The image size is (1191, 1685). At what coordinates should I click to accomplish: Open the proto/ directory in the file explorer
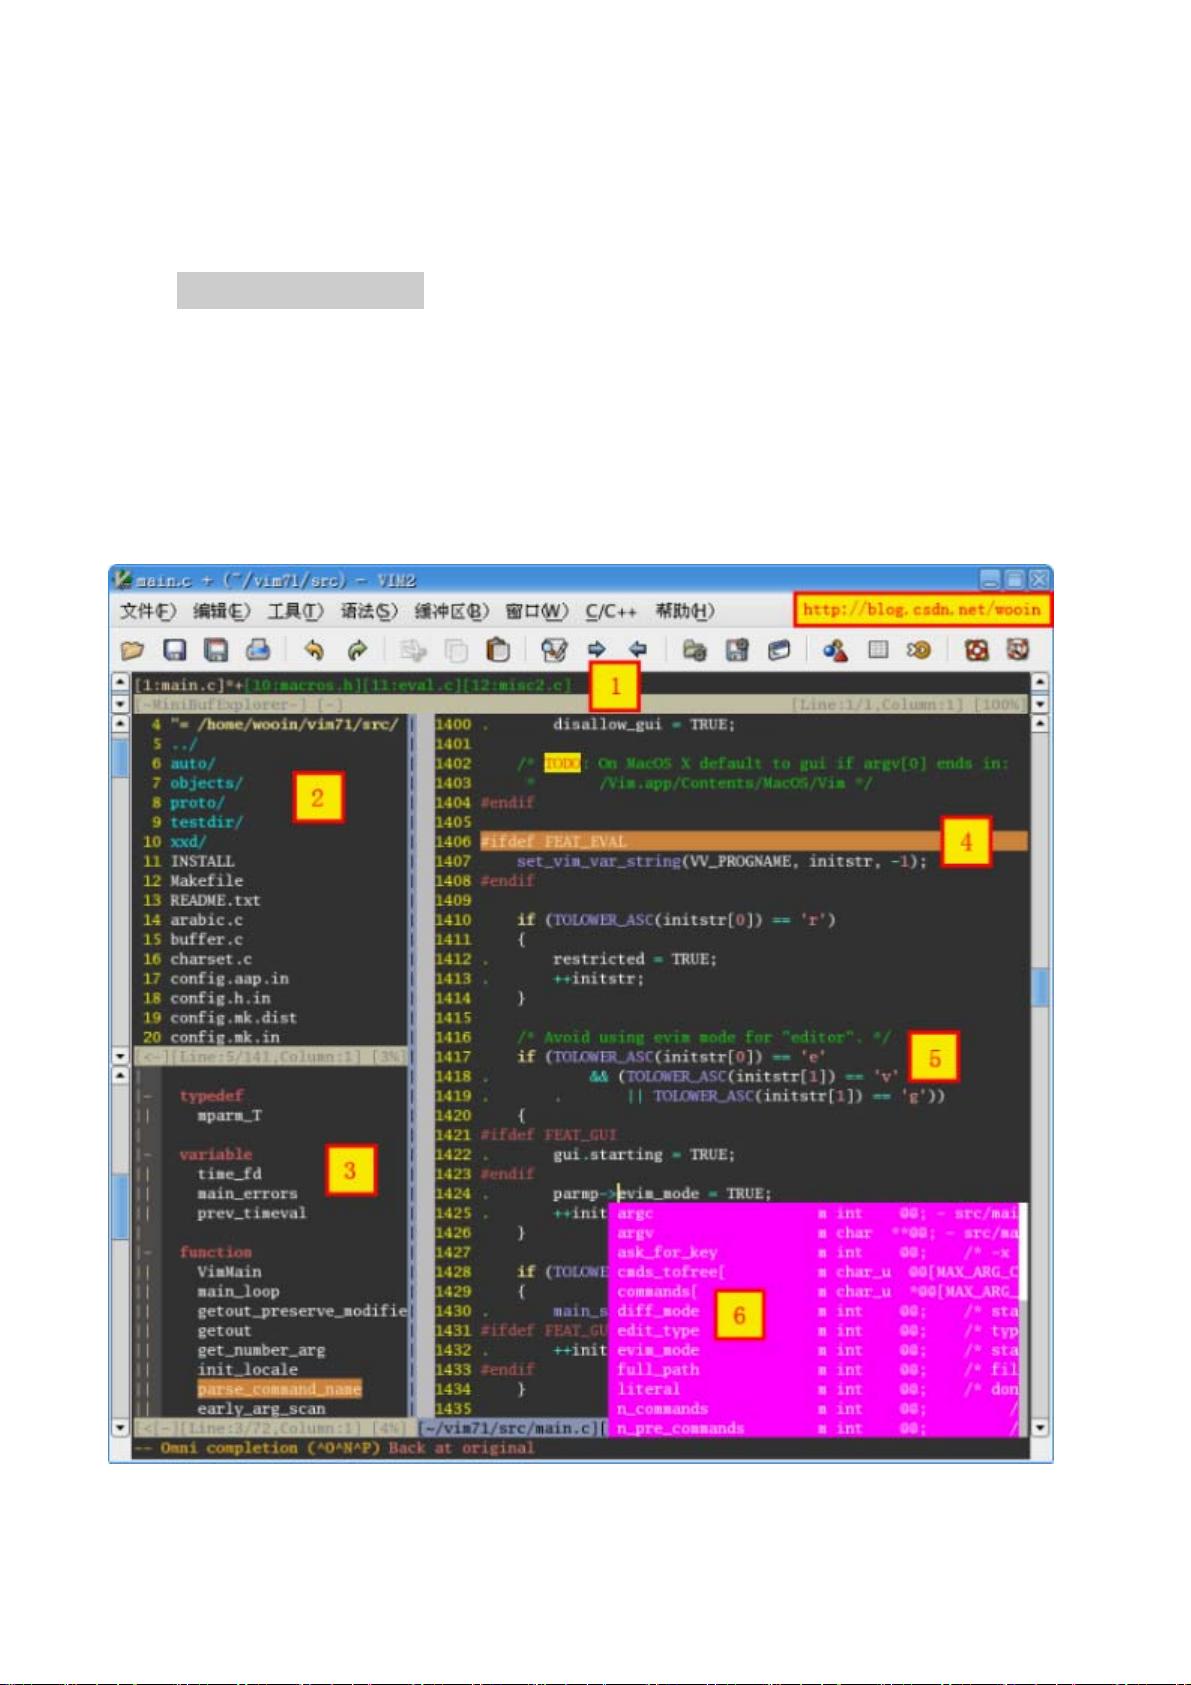coord(198,803)
